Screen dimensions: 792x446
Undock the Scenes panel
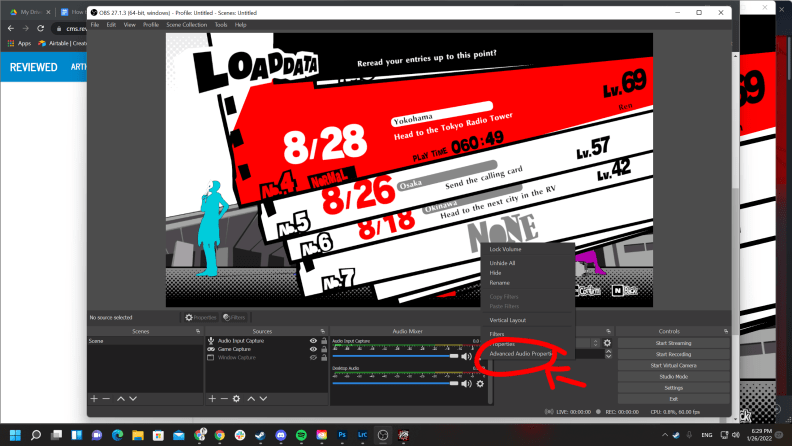[198, 331]
